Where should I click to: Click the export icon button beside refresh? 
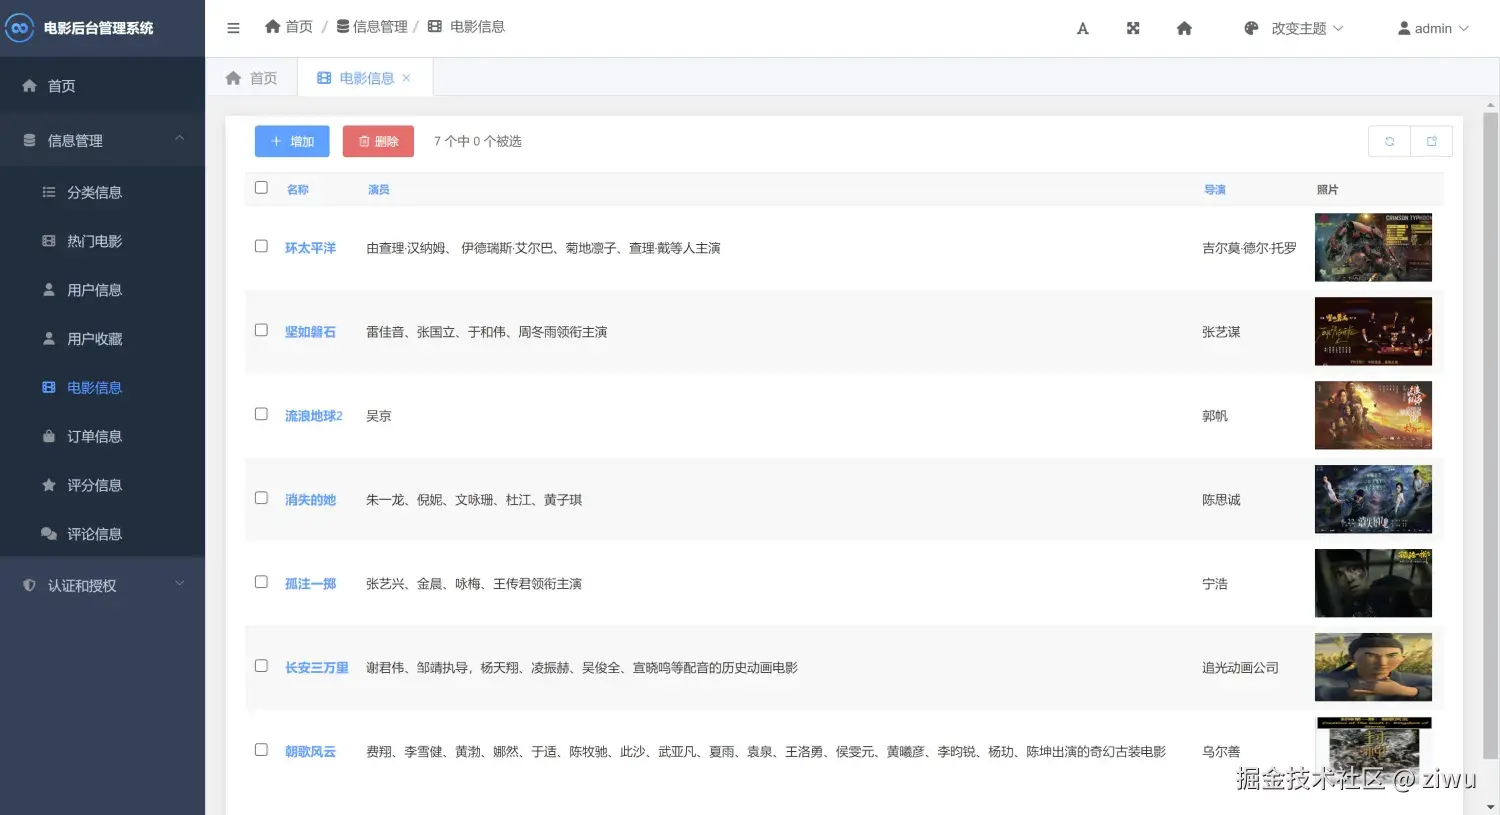[x=1431, y=141]
